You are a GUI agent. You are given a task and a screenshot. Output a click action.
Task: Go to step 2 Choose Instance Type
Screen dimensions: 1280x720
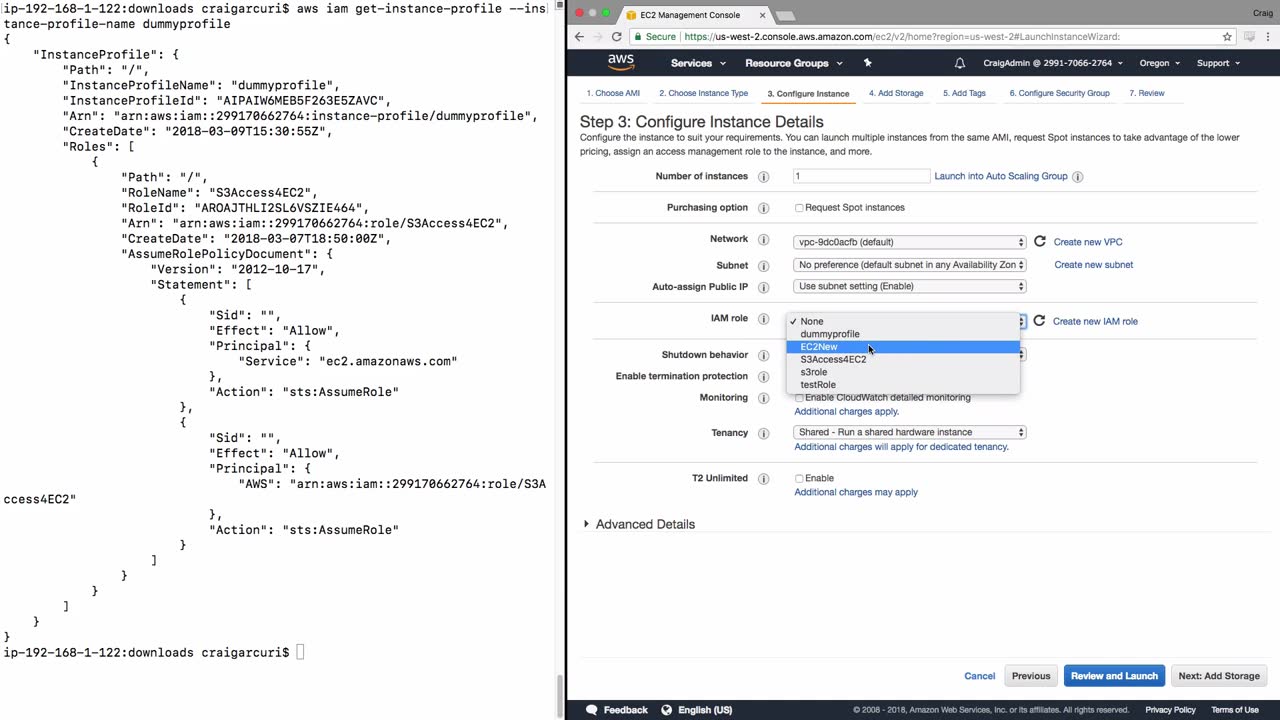tap(703, 93)
